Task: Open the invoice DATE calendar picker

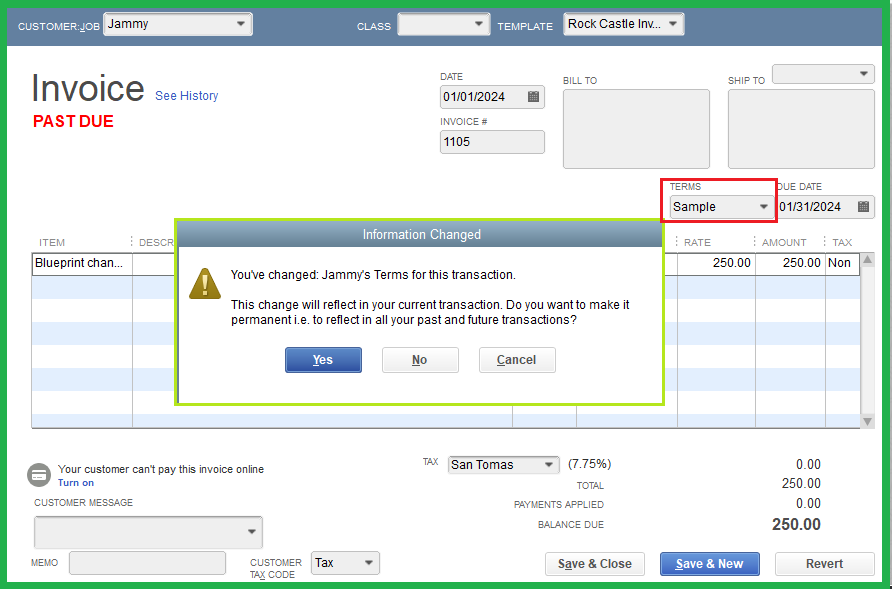Action: pos(535,97)
